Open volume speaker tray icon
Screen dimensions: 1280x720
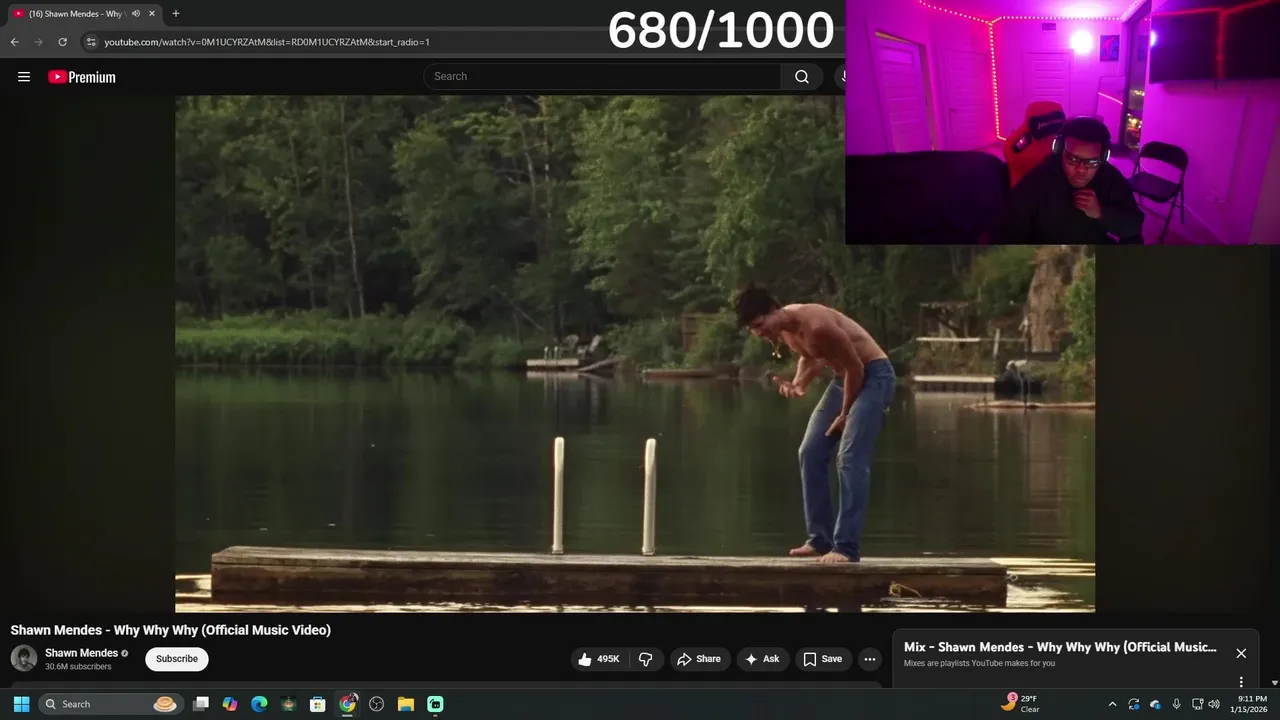tap(1214, 704)
